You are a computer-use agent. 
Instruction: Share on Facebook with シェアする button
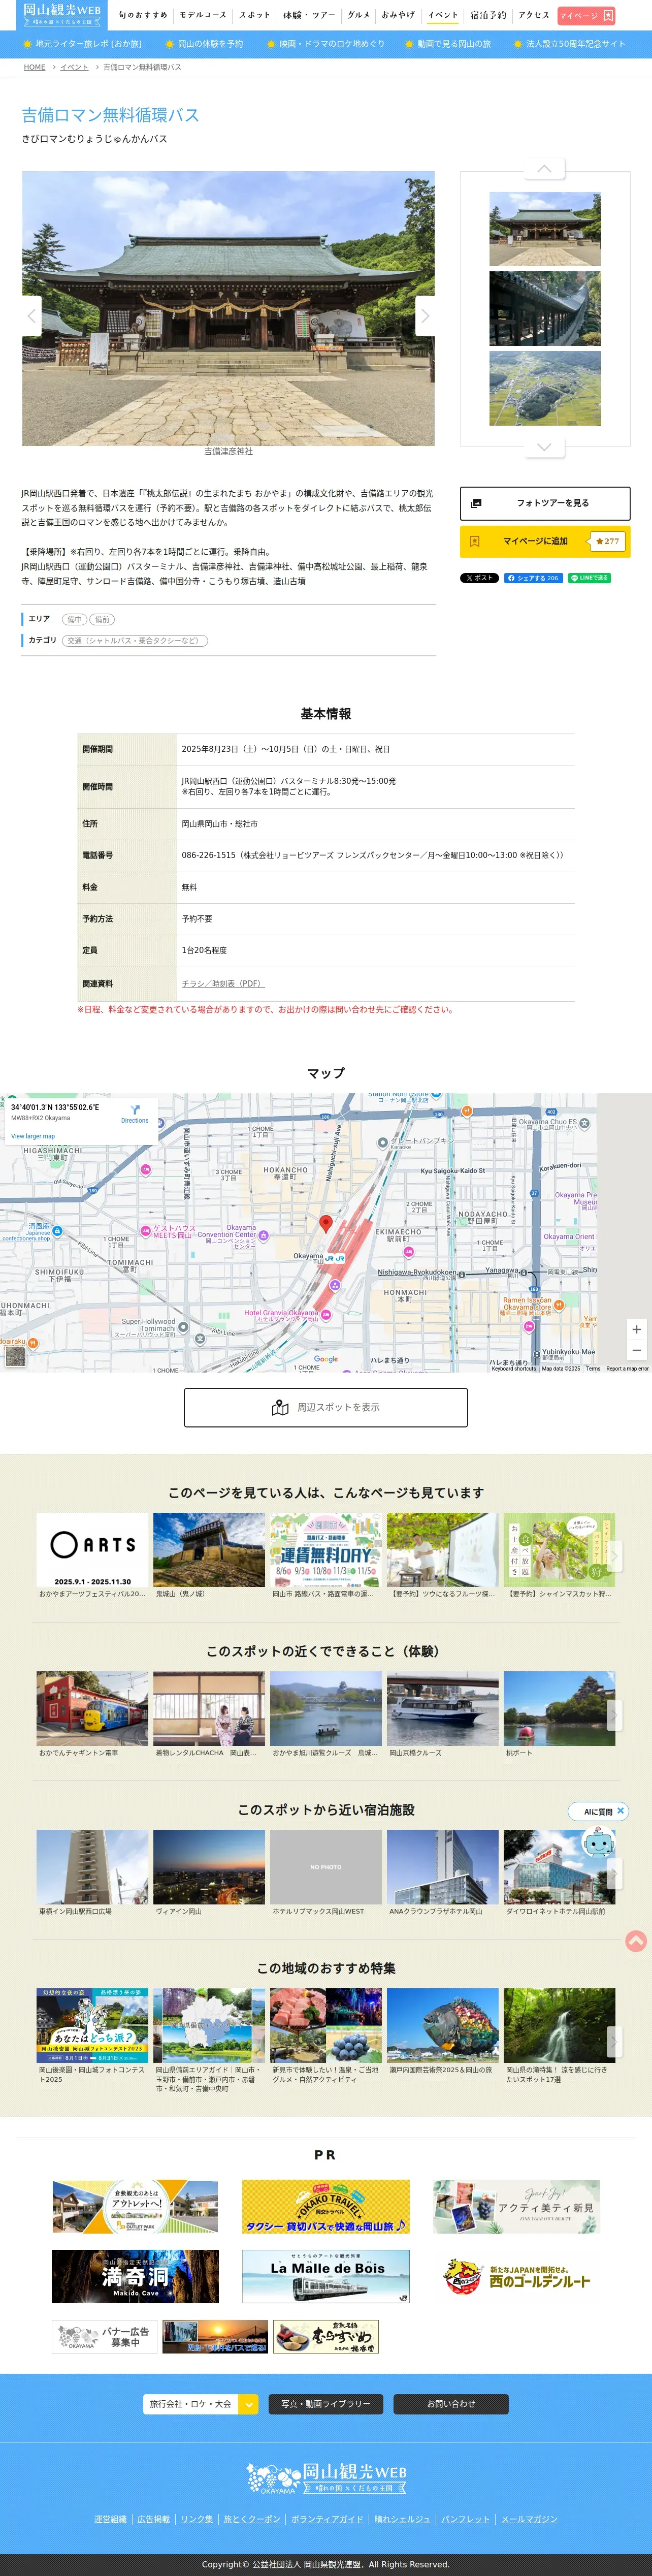coord(533,578)
